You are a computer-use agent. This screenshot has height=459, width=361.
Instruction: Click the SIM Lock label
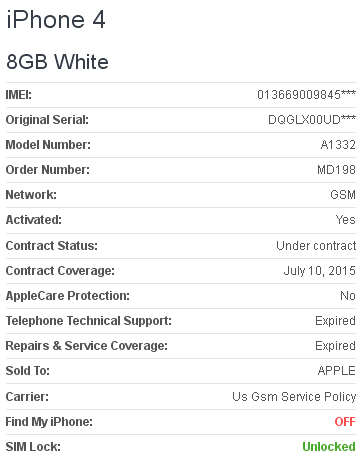pyautogui.click(x=33, y=447)
